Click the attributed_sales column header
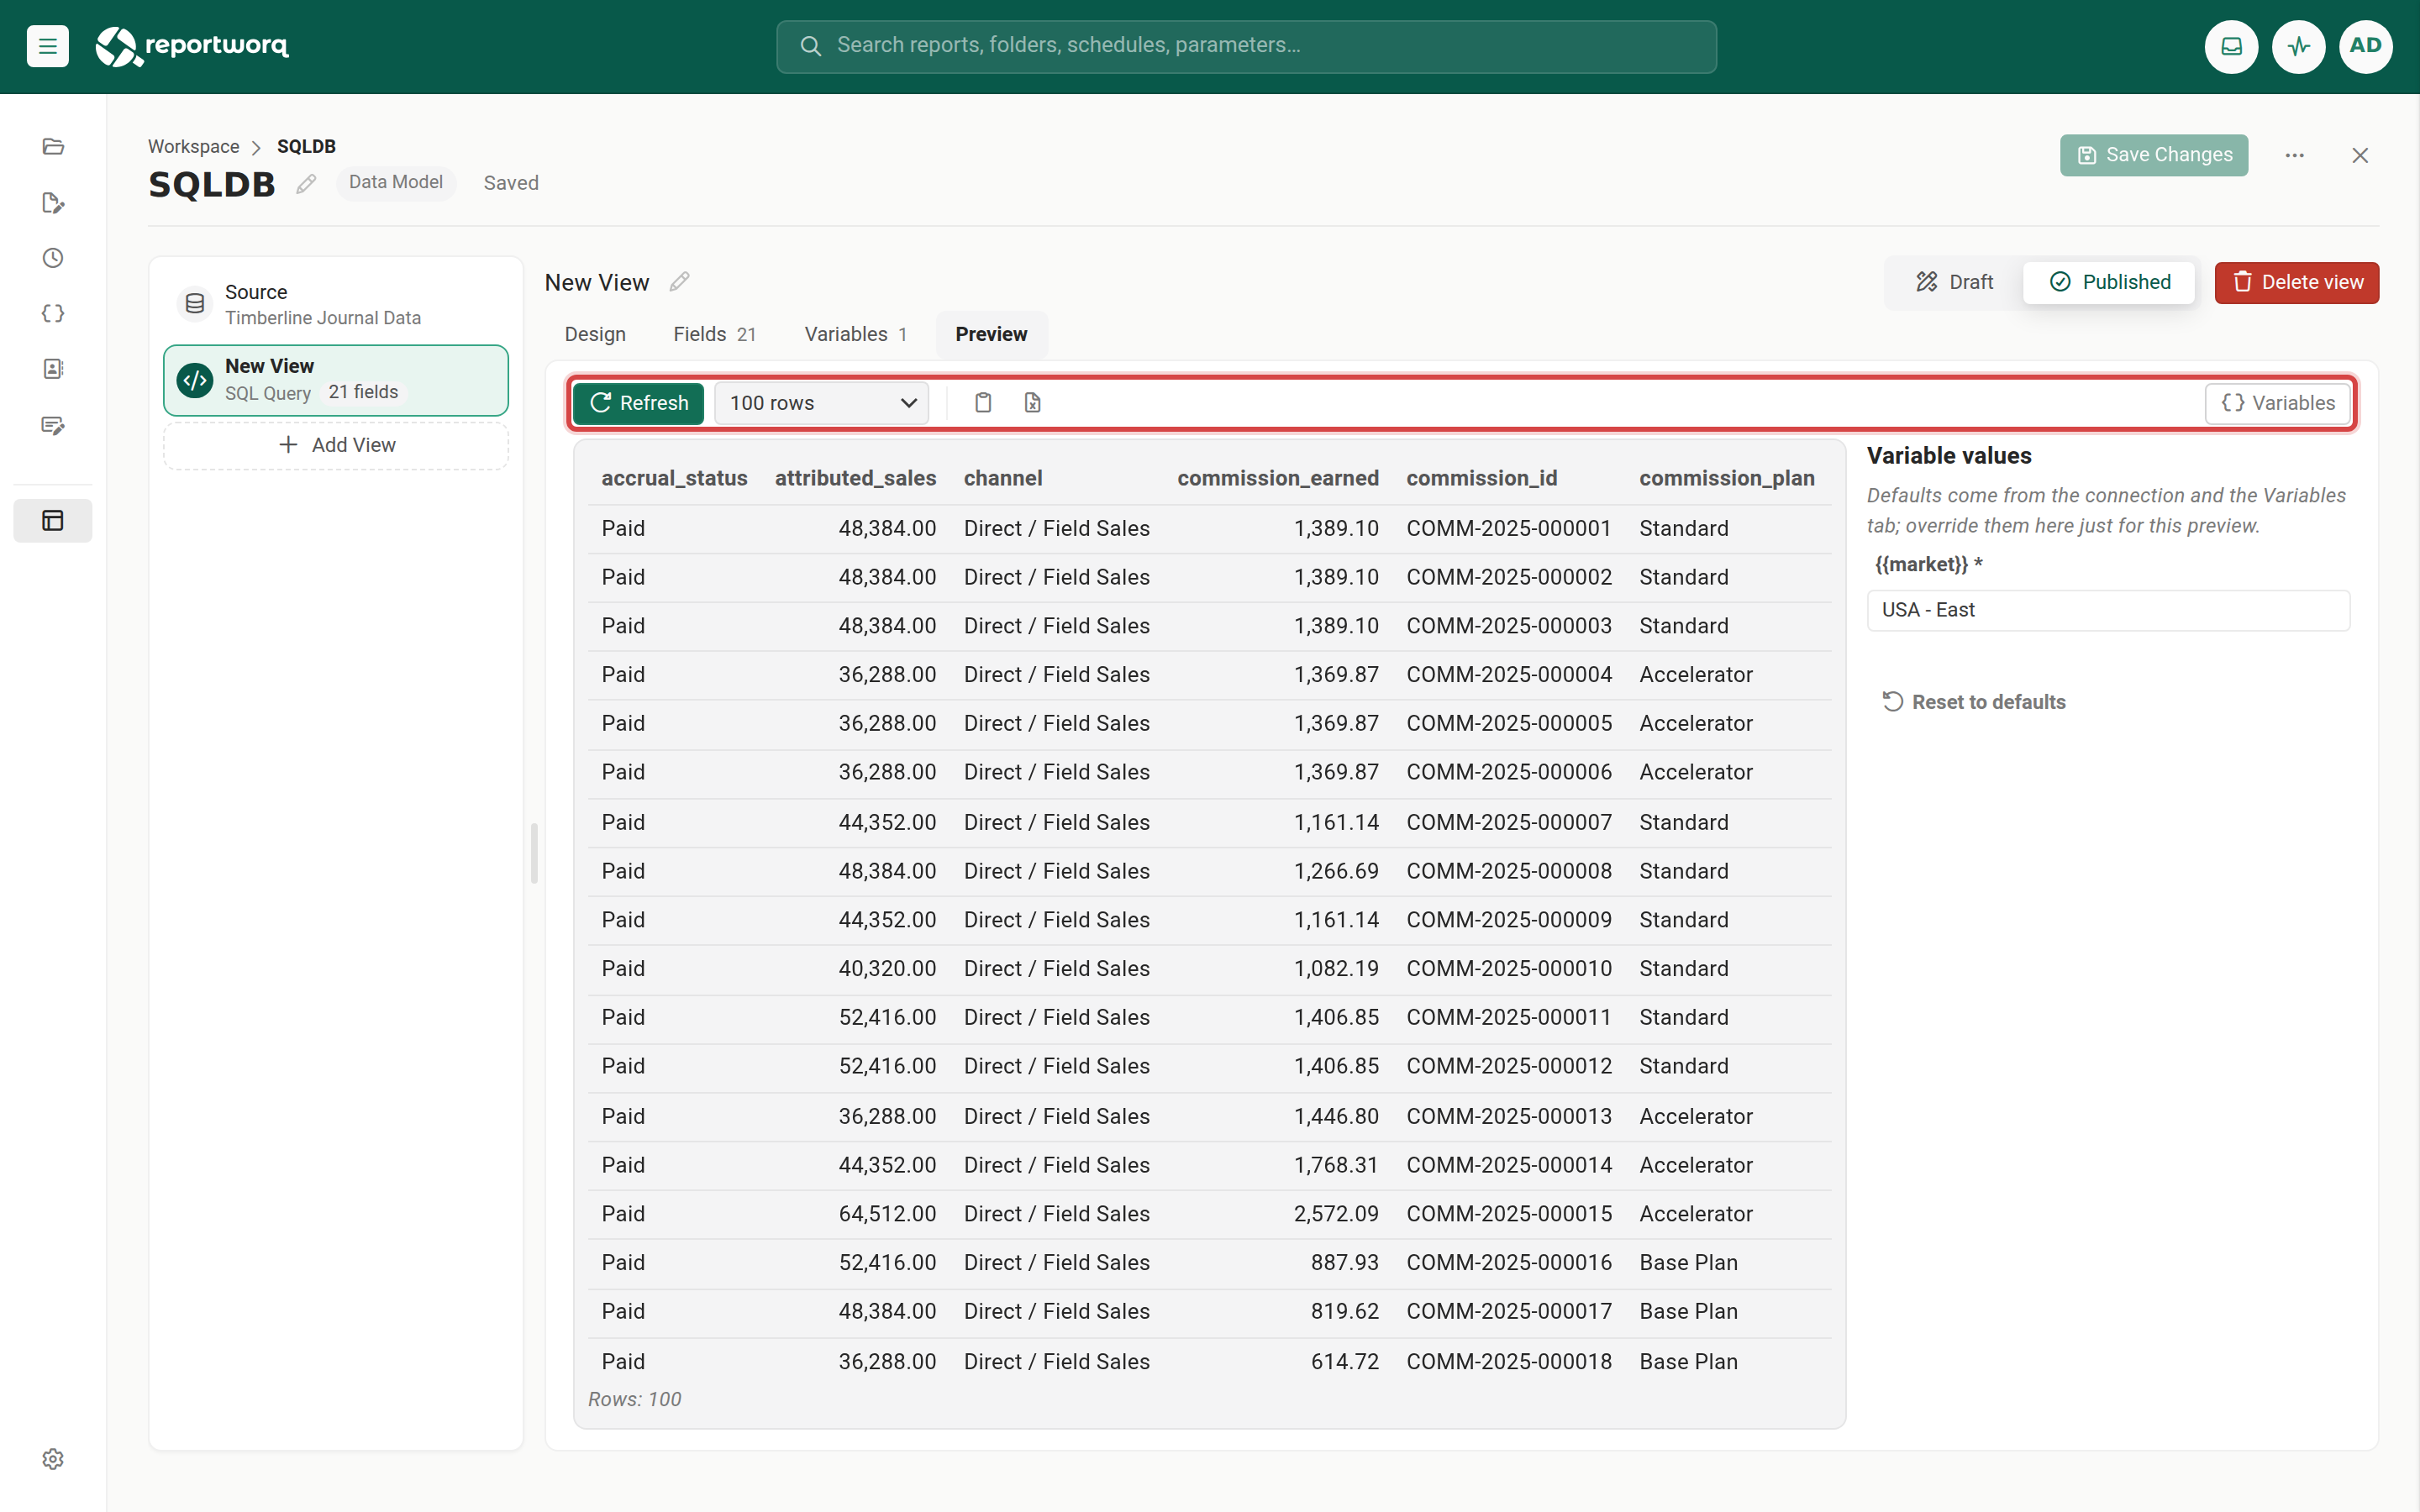This screenshot has width=2420, height=1512. tap(855, 478)
